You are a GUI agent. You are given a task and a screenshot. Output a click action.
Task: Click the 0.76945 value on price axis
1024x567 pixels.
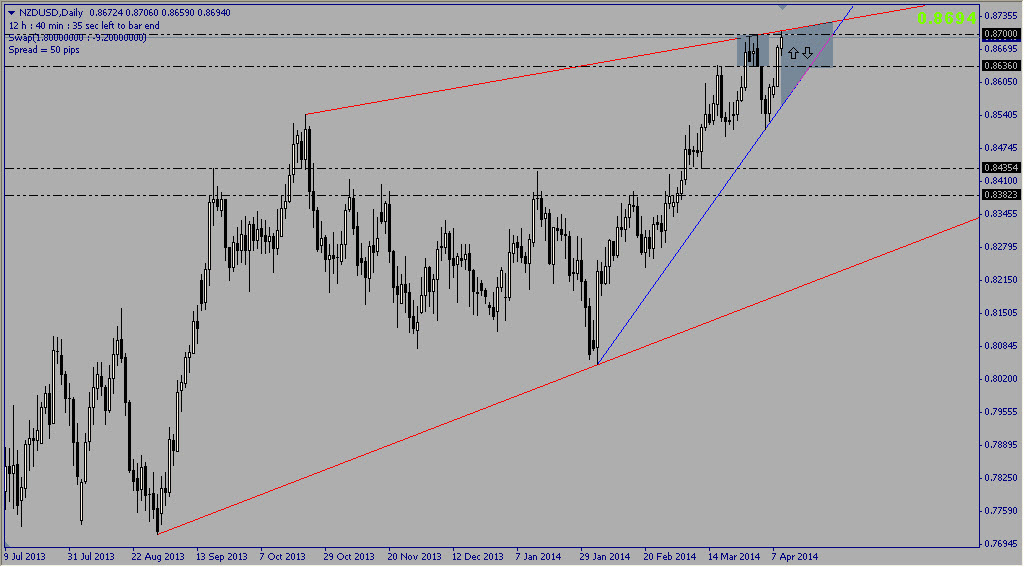[1000, 544]
